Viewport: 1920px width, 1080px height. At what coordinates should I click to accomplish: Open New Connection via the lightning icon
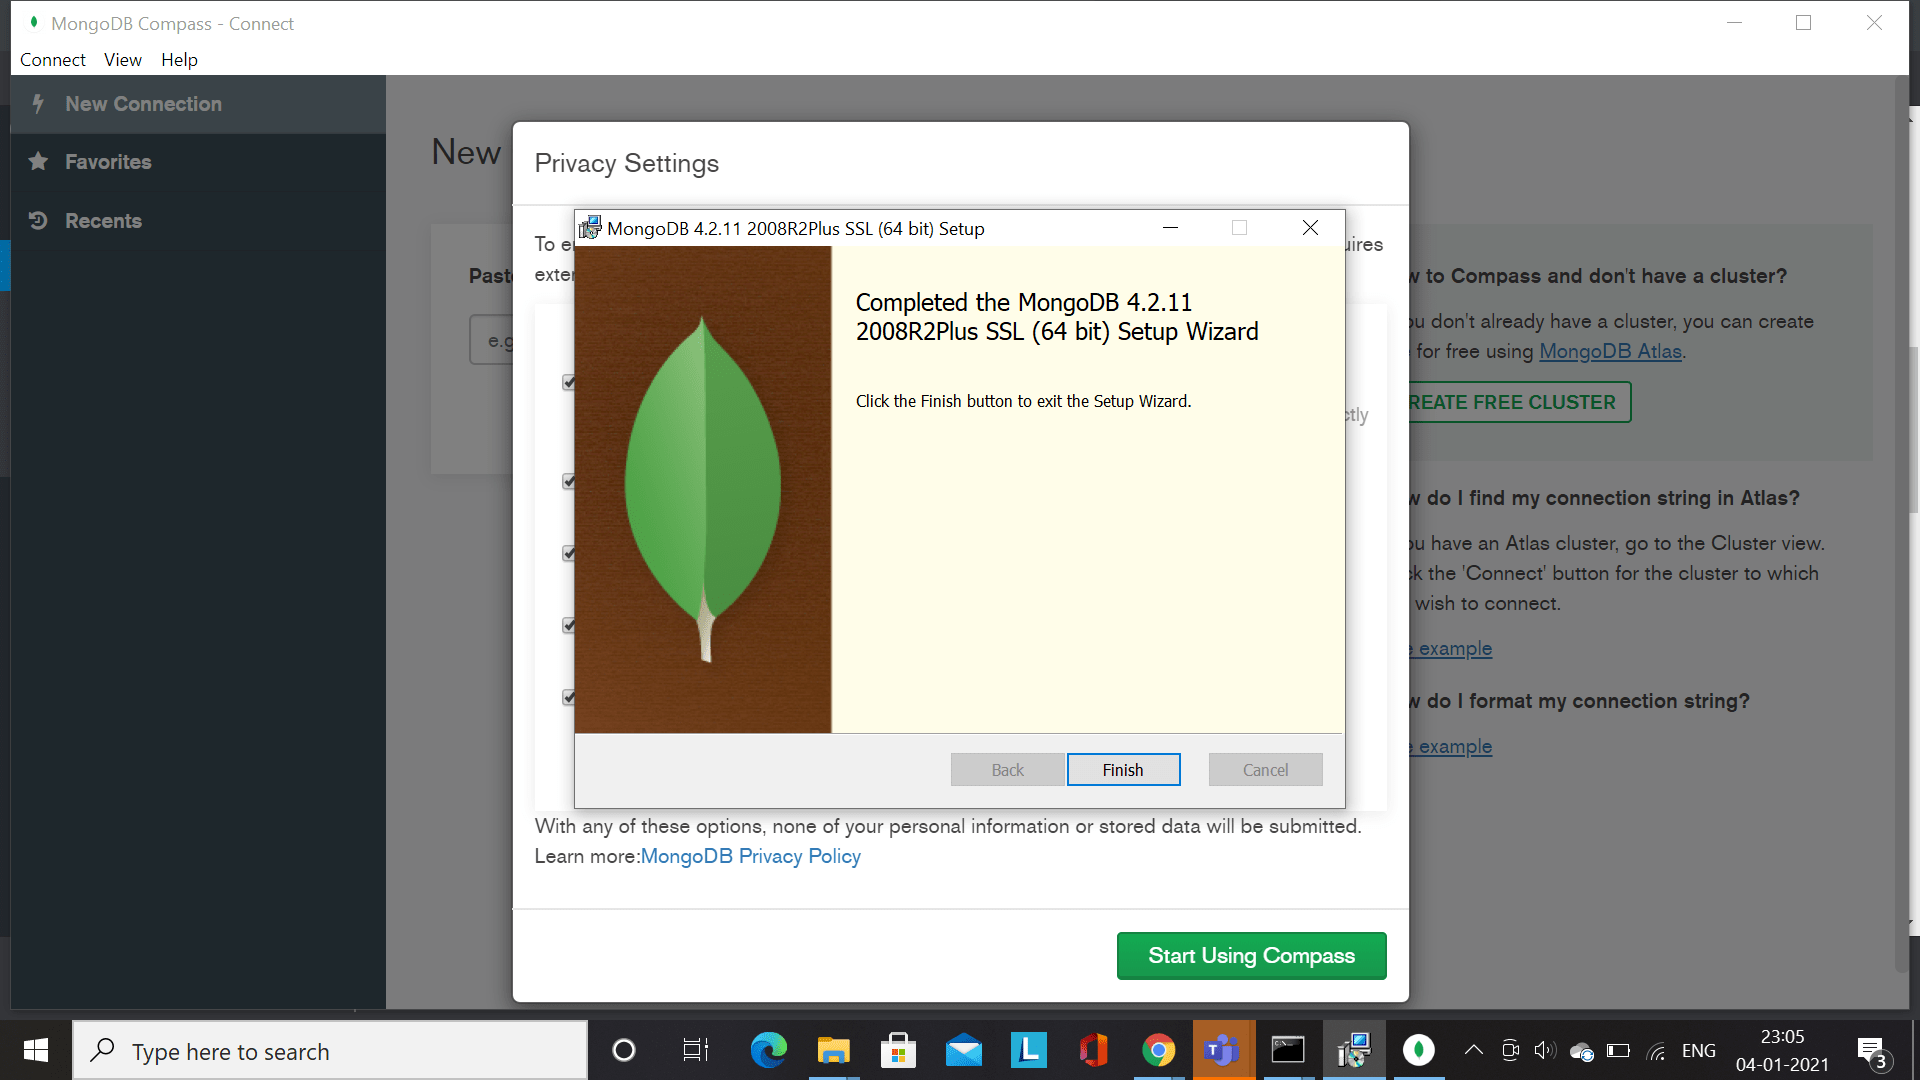tap(38, 104)
